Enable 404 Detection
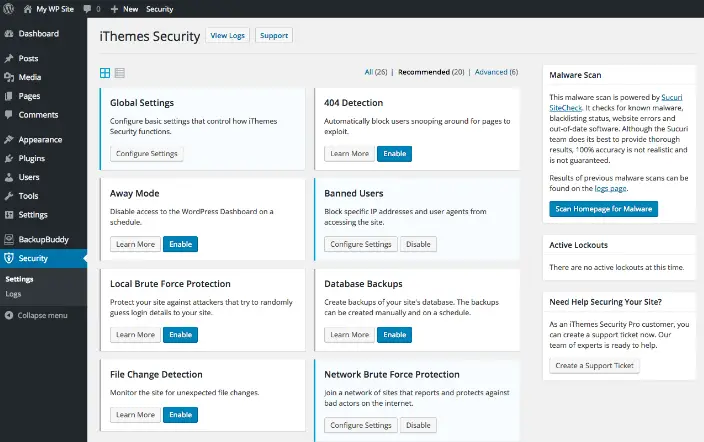This screenshot has height=442, width=704. [x=395, y=154]
